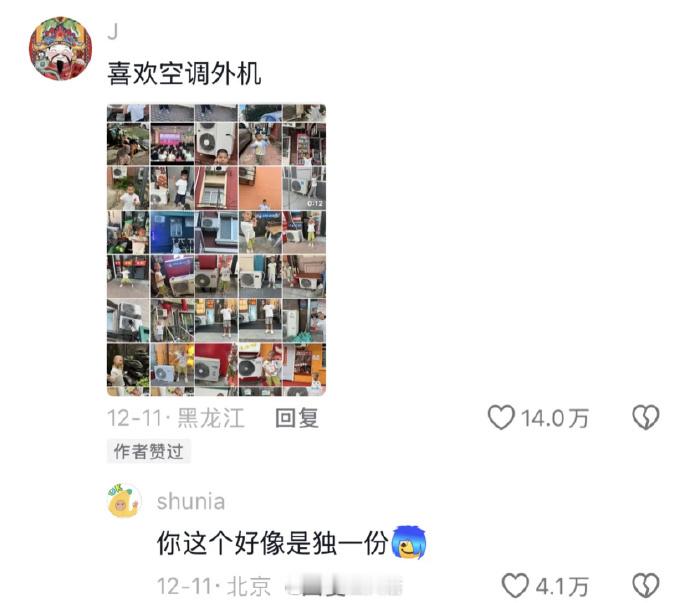The width and height of the screenshot is (690, 603).
Task: Like J's comment with the heart icon
Action: click(x=501, y=417)
